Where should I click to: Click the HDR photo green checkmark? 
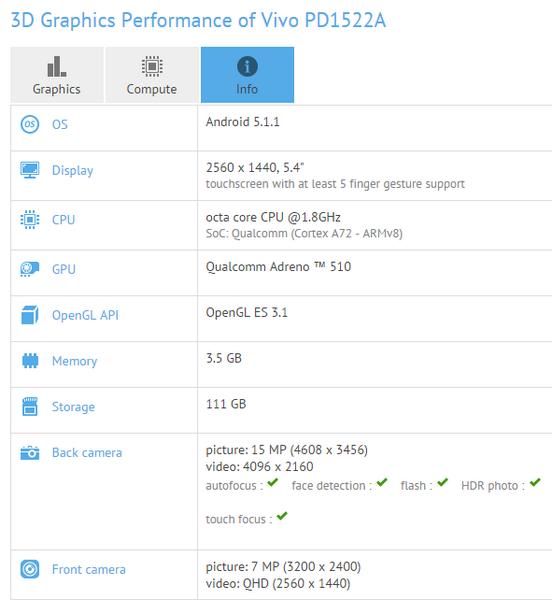coord(535,483)
